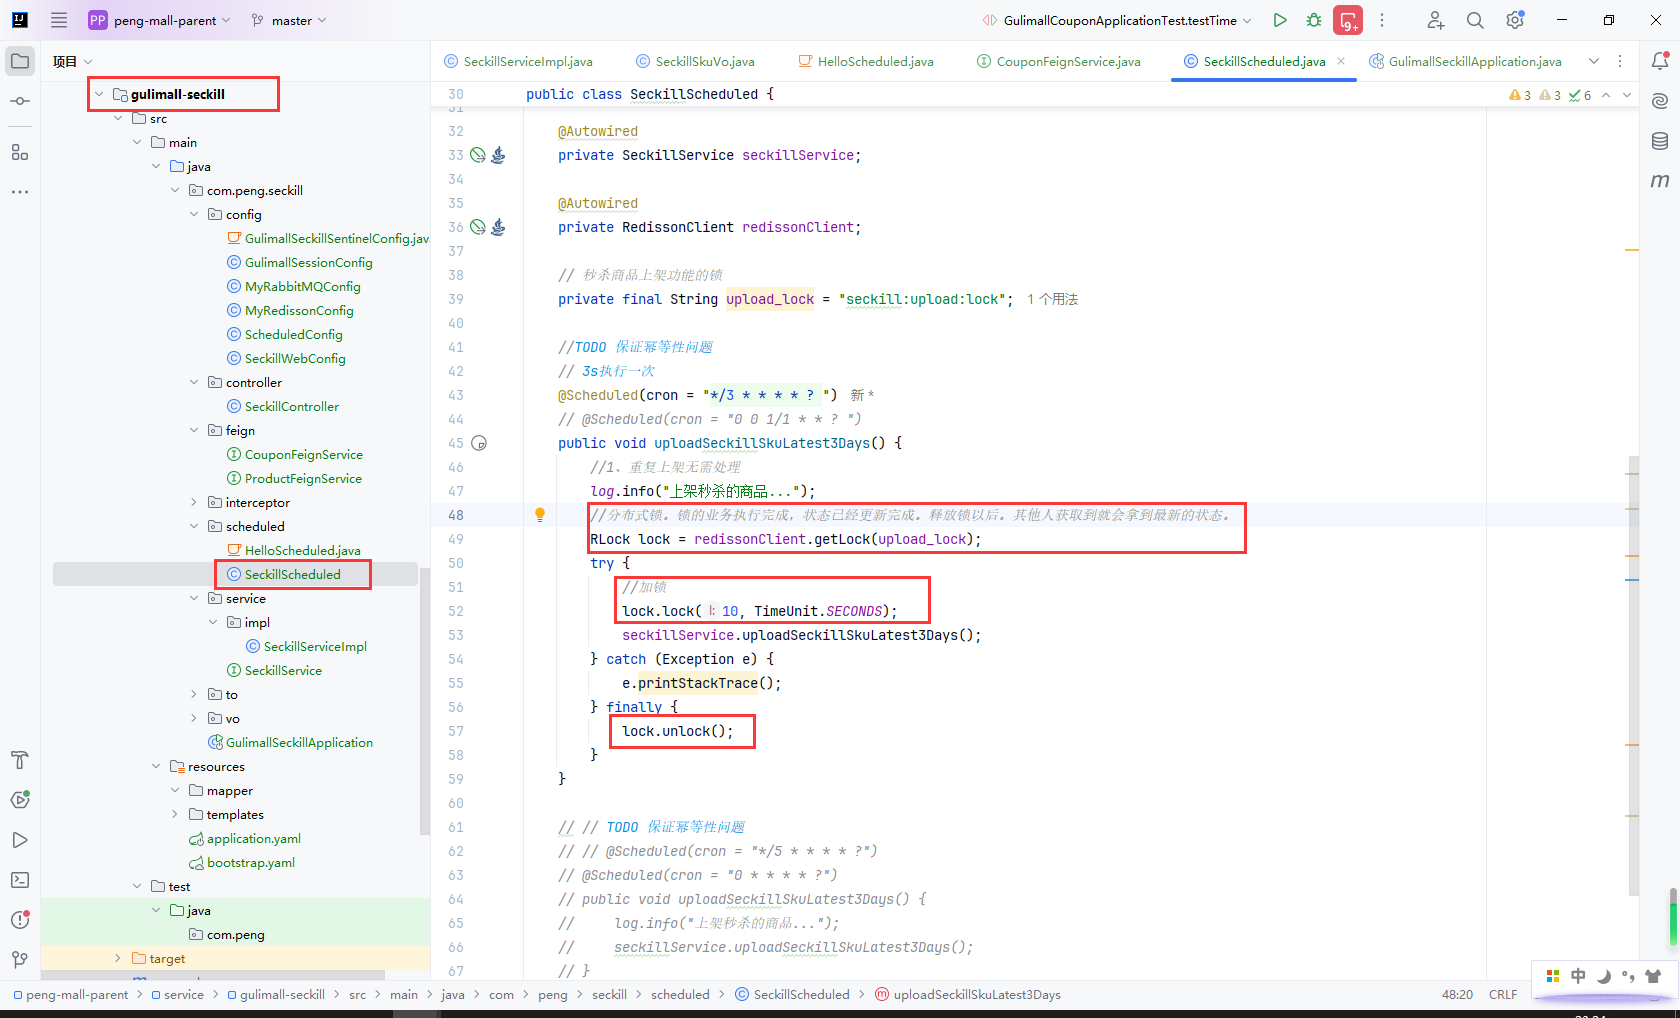Open the Maven tool window
The width and height of the screenshot is (1680, 1018).
pos(1660,181)
